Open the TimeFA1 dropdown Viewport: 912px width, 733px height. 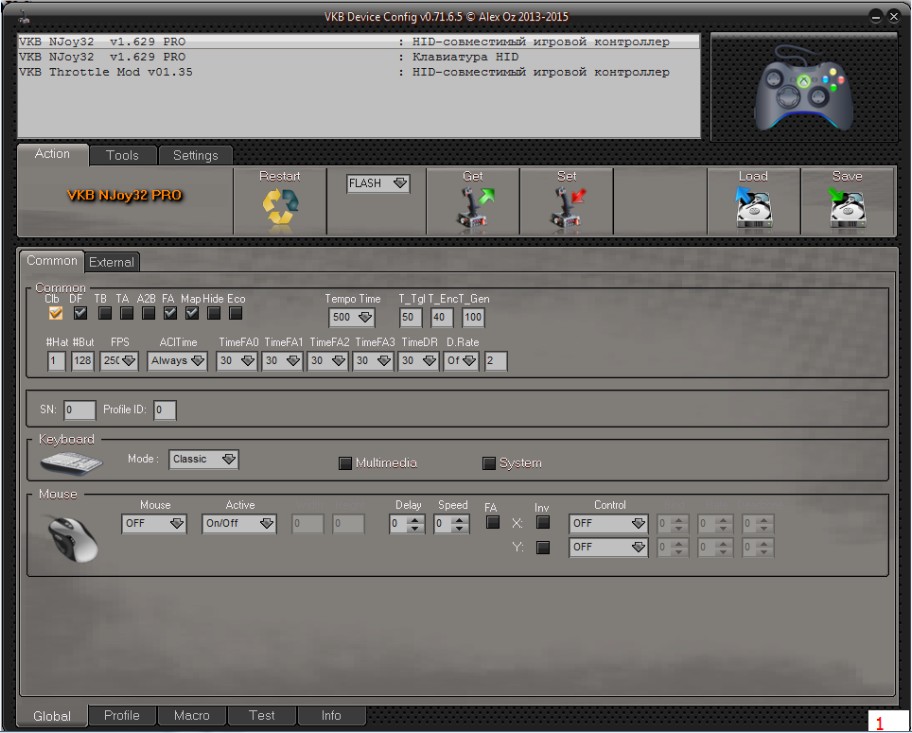click(282, 361)
